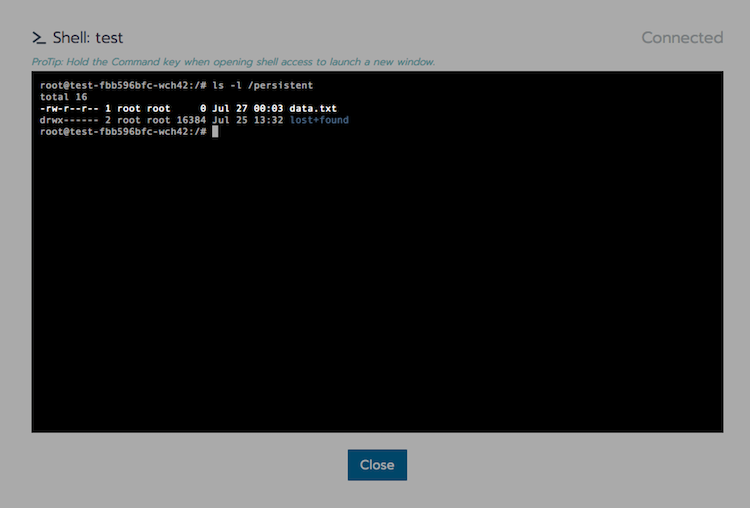Click the "Jul 27 00:03" timestamp
The image size is (750, 508).
pyautogui.click(x=247, y=108)
